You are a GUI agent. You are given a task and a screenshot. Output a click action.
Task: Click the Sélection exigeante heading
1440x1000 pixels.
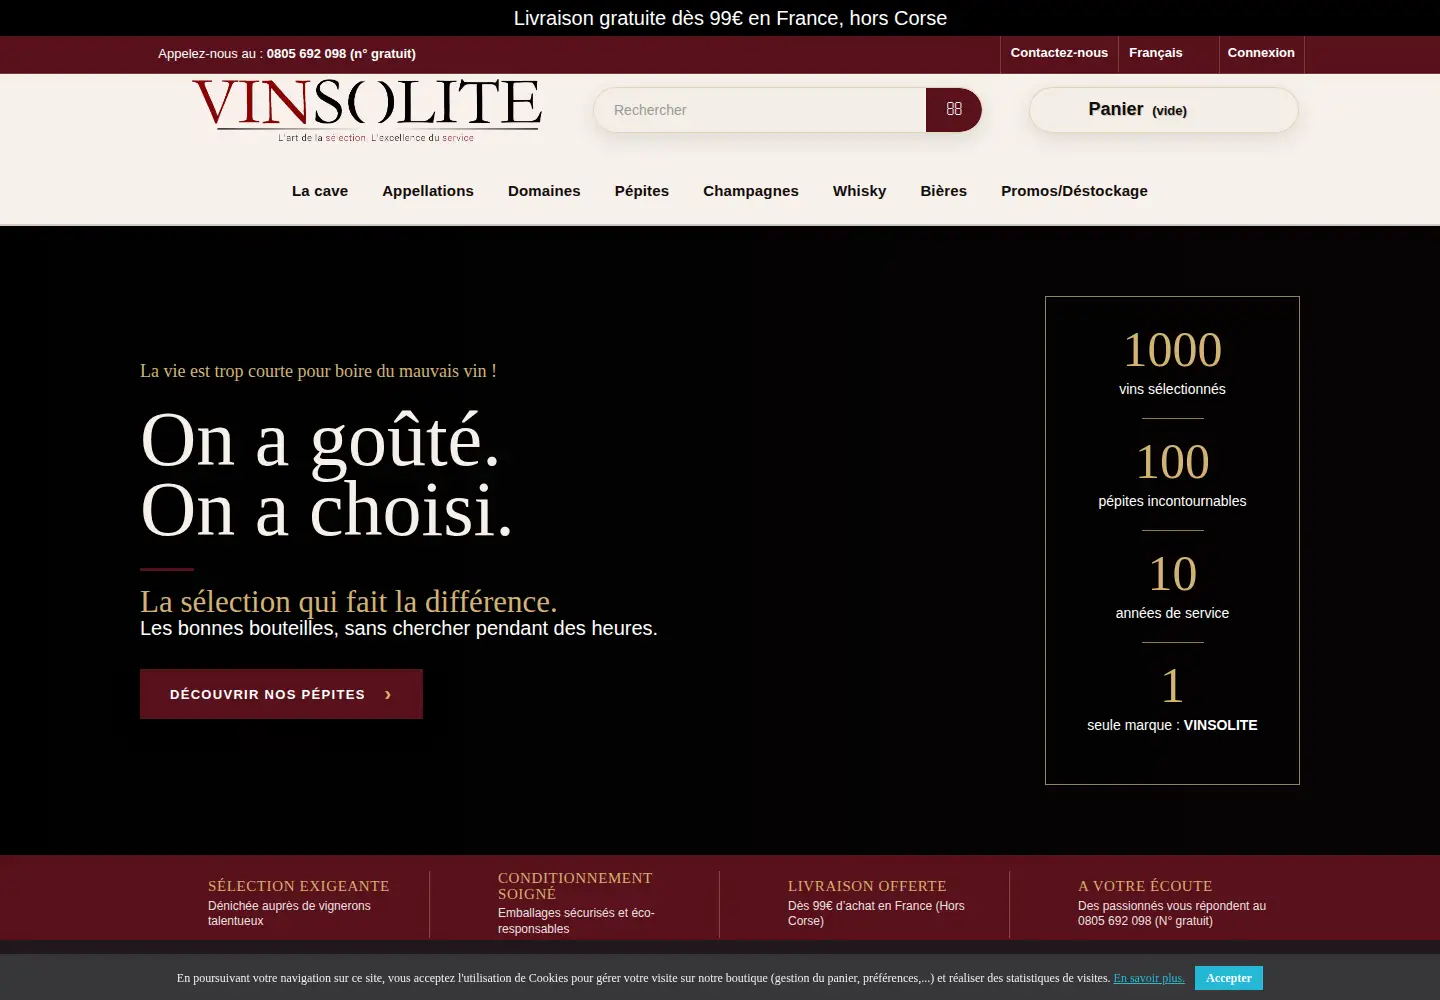299,886
